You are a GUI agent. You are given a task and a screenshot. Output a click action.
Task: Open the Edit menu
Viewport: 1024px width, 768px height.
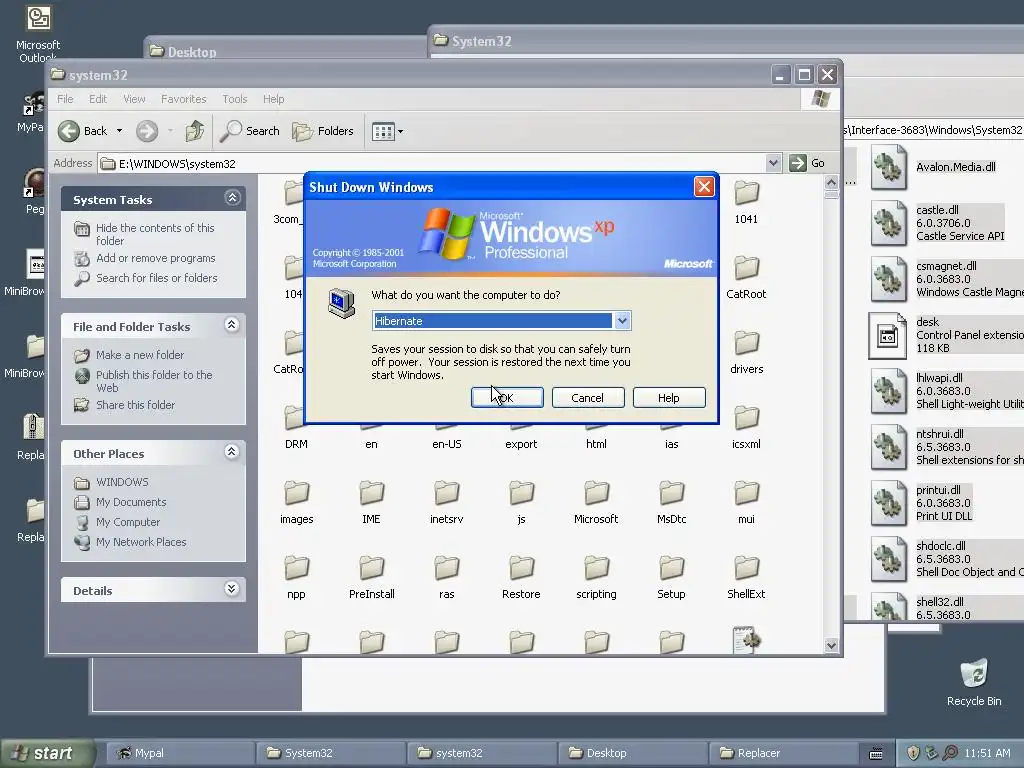(x=98, y=99)
